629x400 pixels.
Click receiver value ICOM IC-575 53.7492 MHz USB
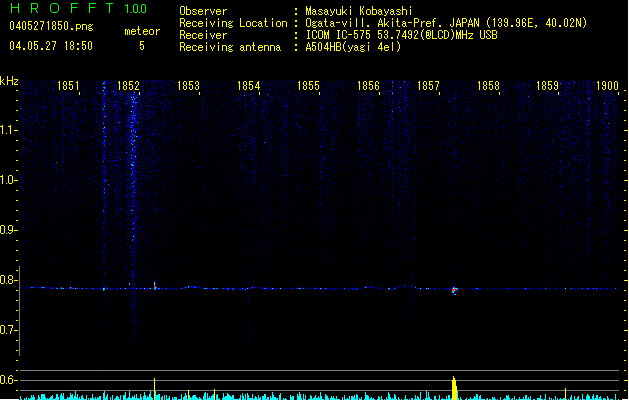point(401,35)
